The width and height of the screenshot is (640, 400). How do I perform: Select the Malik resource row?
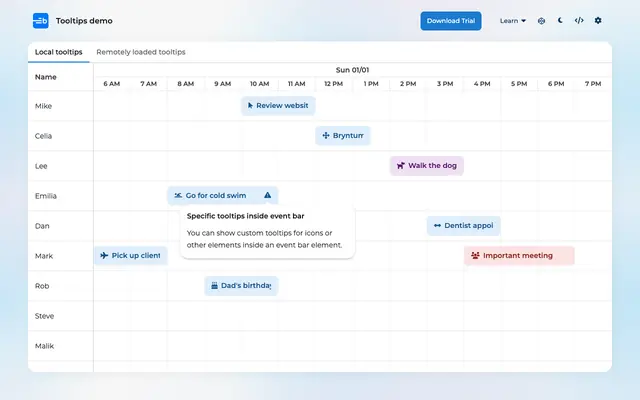[320, 346]
